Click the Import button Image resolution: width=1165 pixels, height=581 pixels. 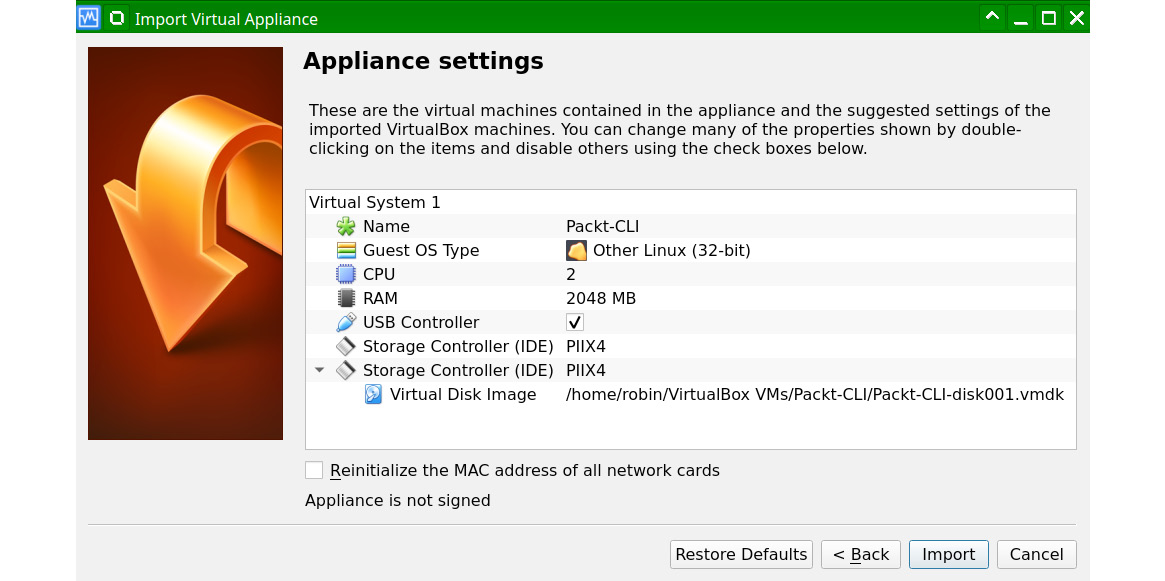(948, 554)
